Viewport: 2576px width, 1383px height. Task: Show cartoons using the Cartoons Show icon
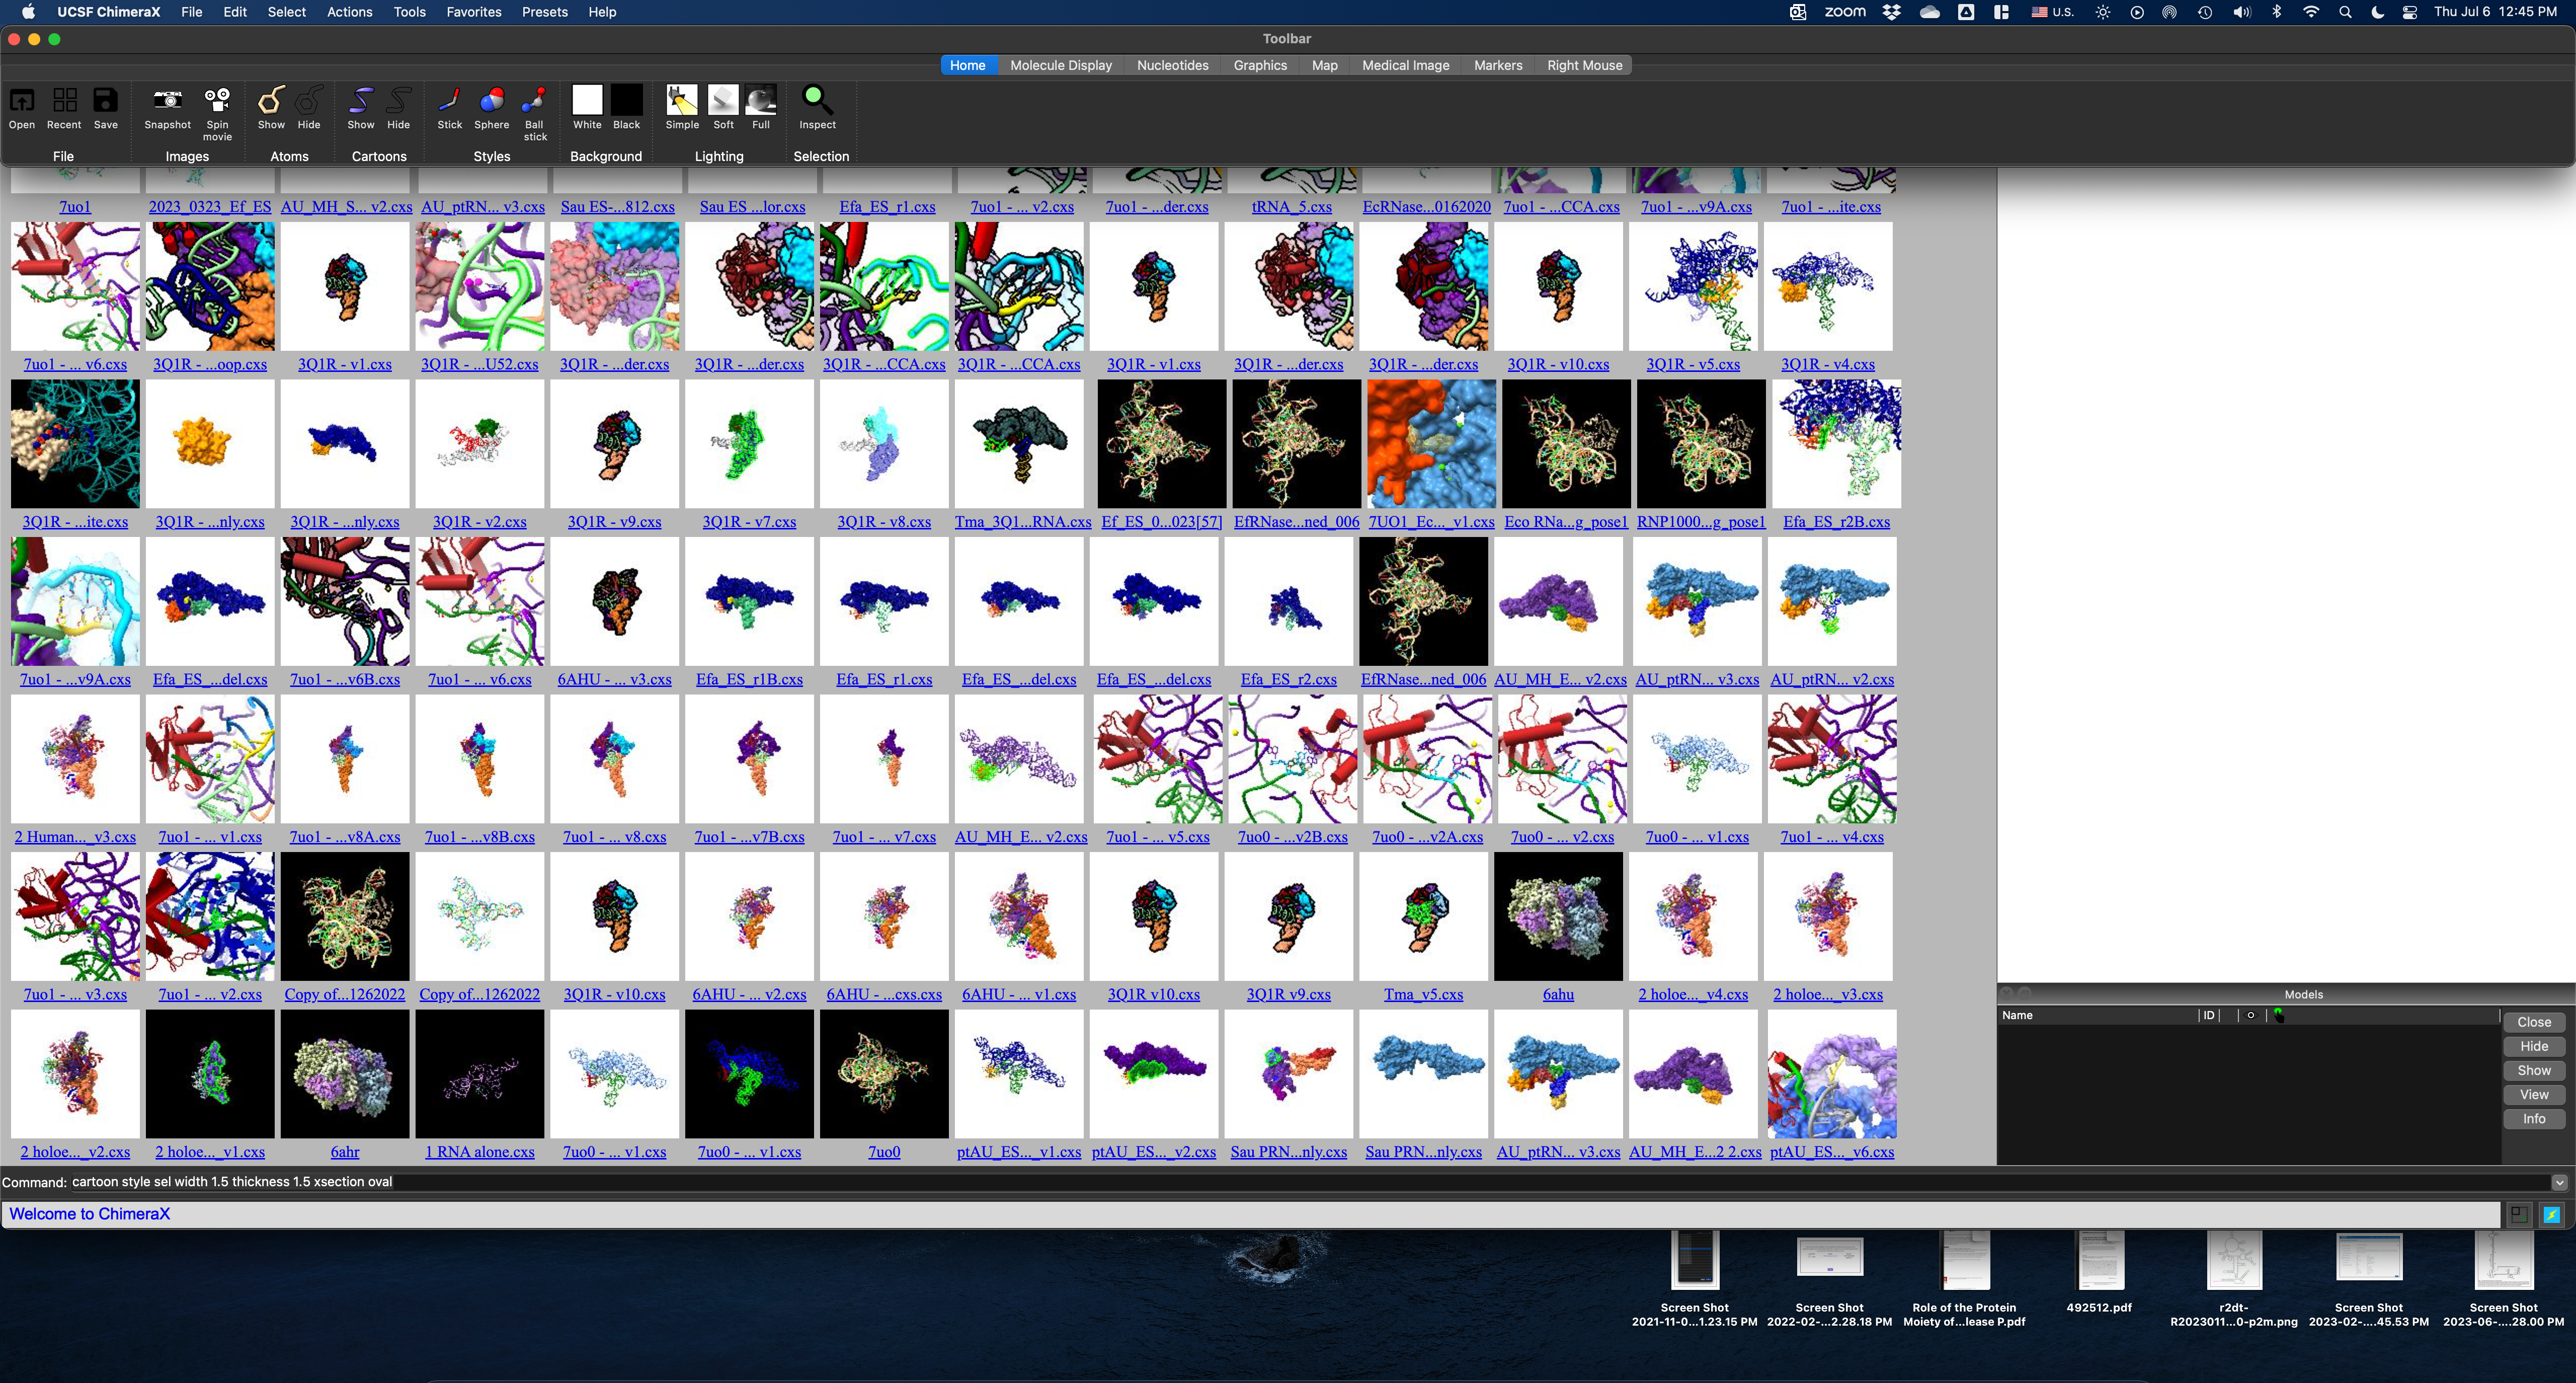coord(360,101)
